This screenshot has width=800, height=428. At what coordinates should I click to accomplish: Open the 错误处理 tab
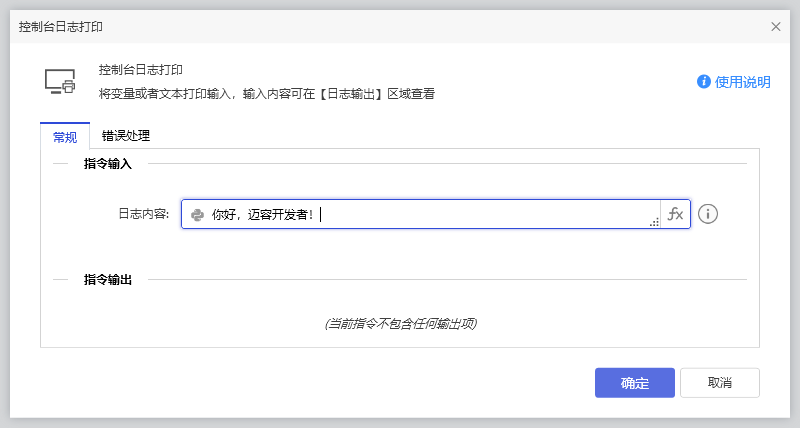coord(126,136)
